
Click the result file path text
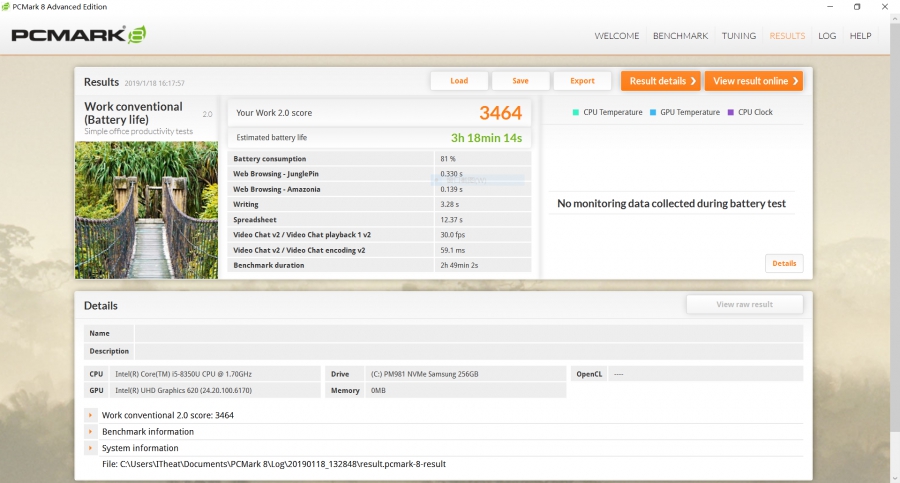click(274, 464)
